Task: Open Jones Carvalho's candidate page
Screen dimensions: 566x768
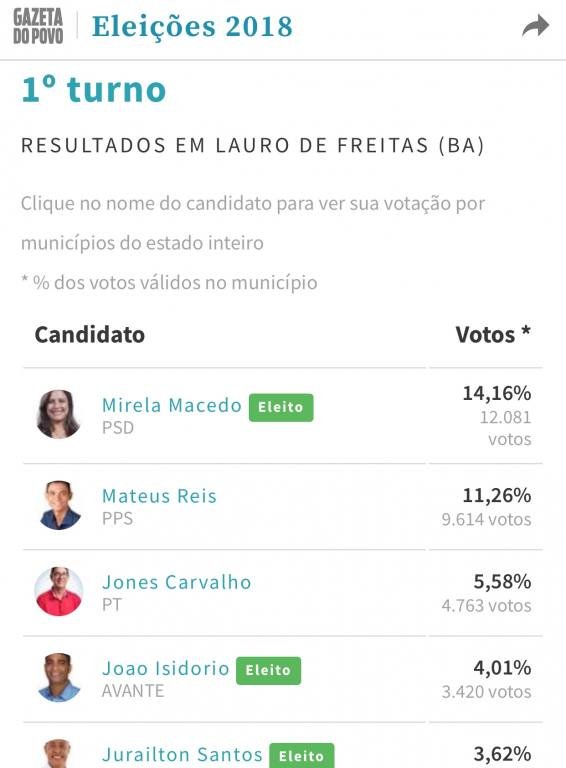Action: click(177, 582)
